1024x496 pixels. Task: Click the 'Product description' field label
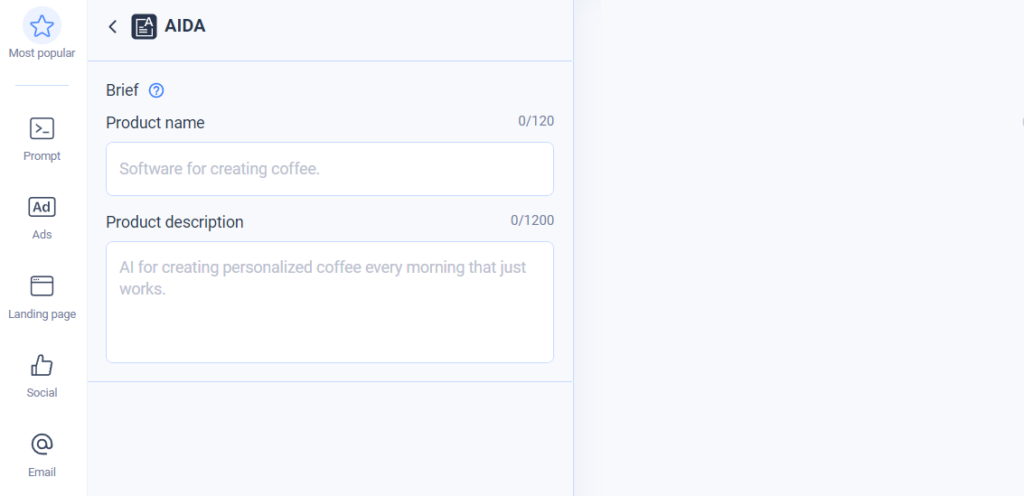(174, 222)
